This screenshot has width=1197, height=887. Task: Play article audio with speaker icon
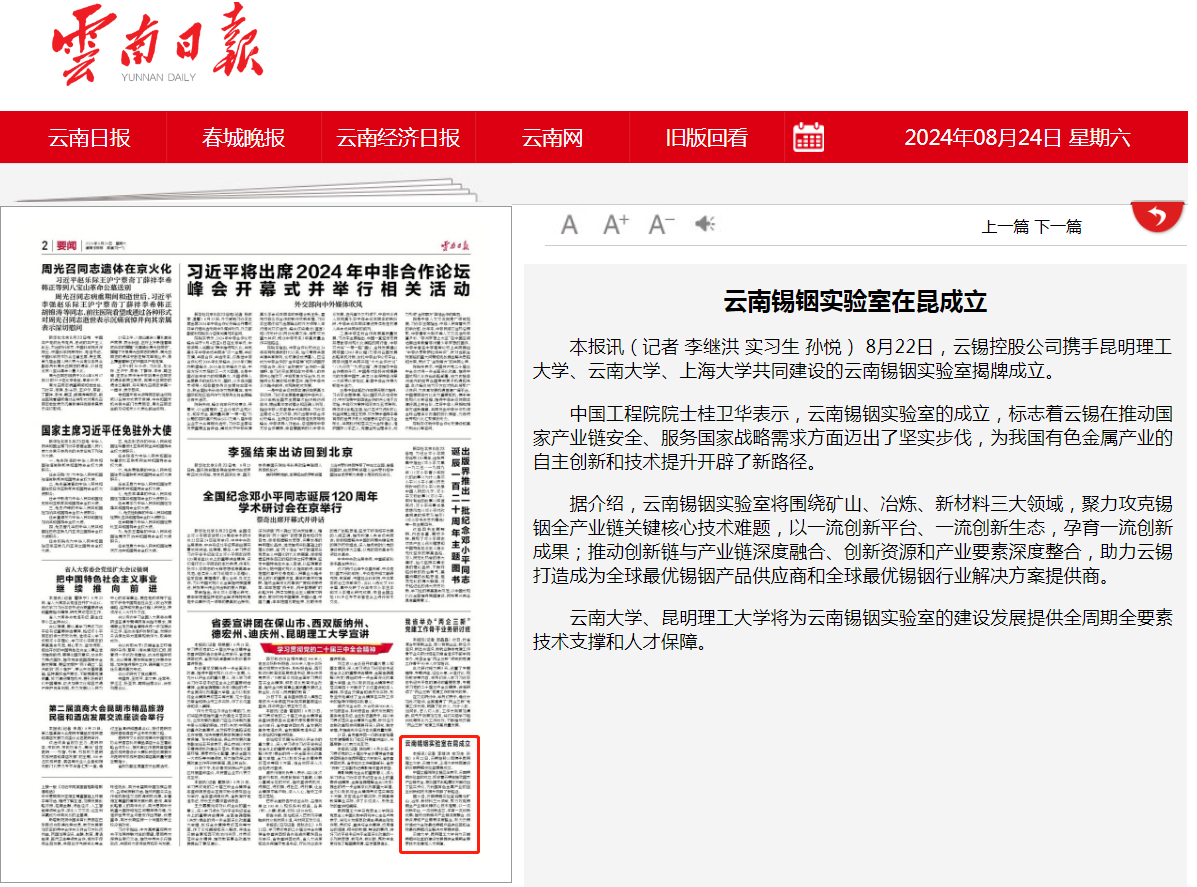(706, 224)
